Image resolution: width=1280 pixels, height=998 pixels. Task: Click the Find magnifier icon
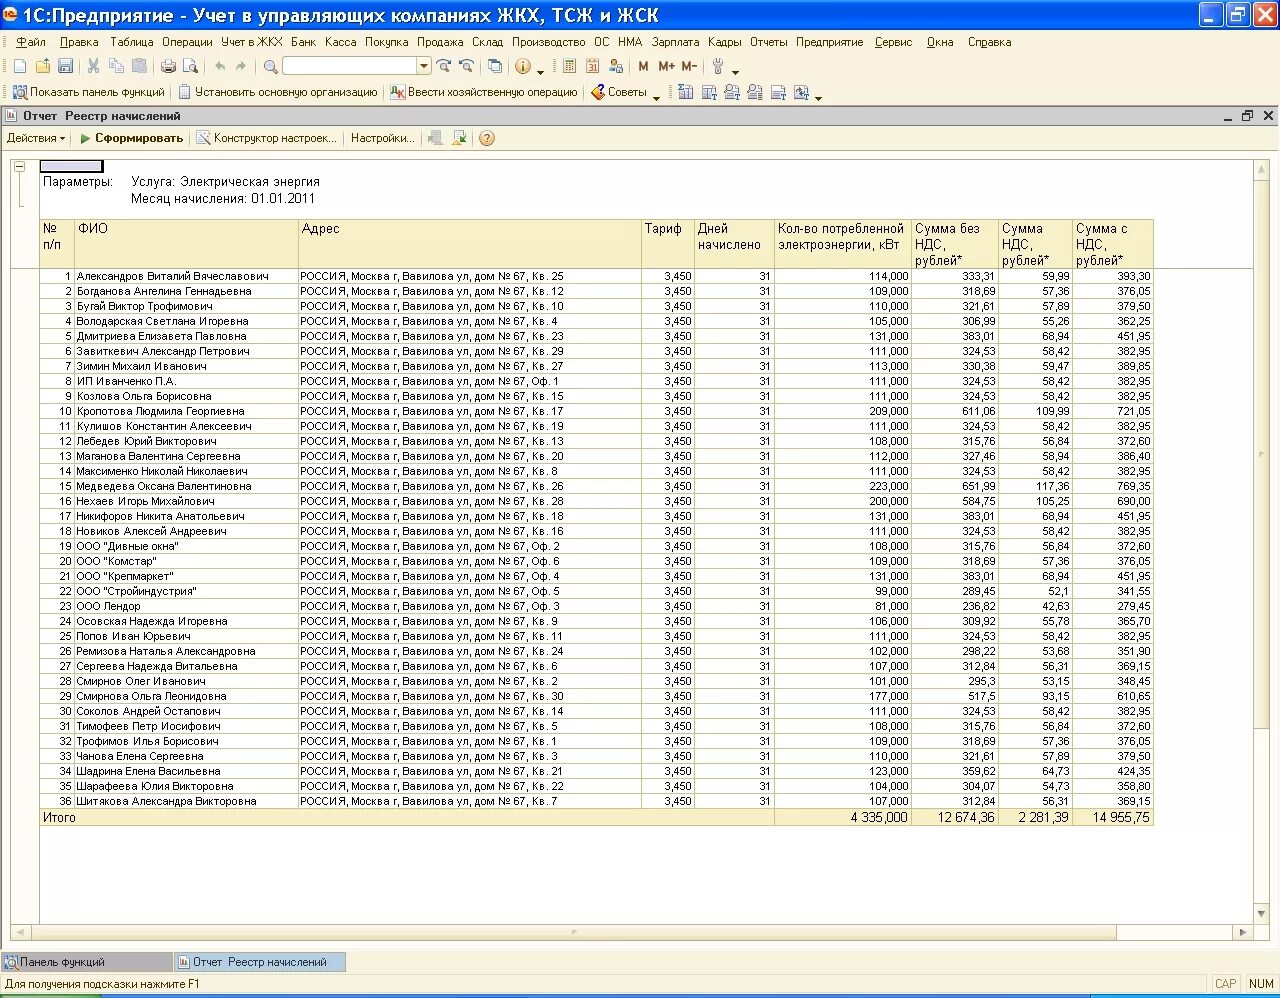(270, 66)
